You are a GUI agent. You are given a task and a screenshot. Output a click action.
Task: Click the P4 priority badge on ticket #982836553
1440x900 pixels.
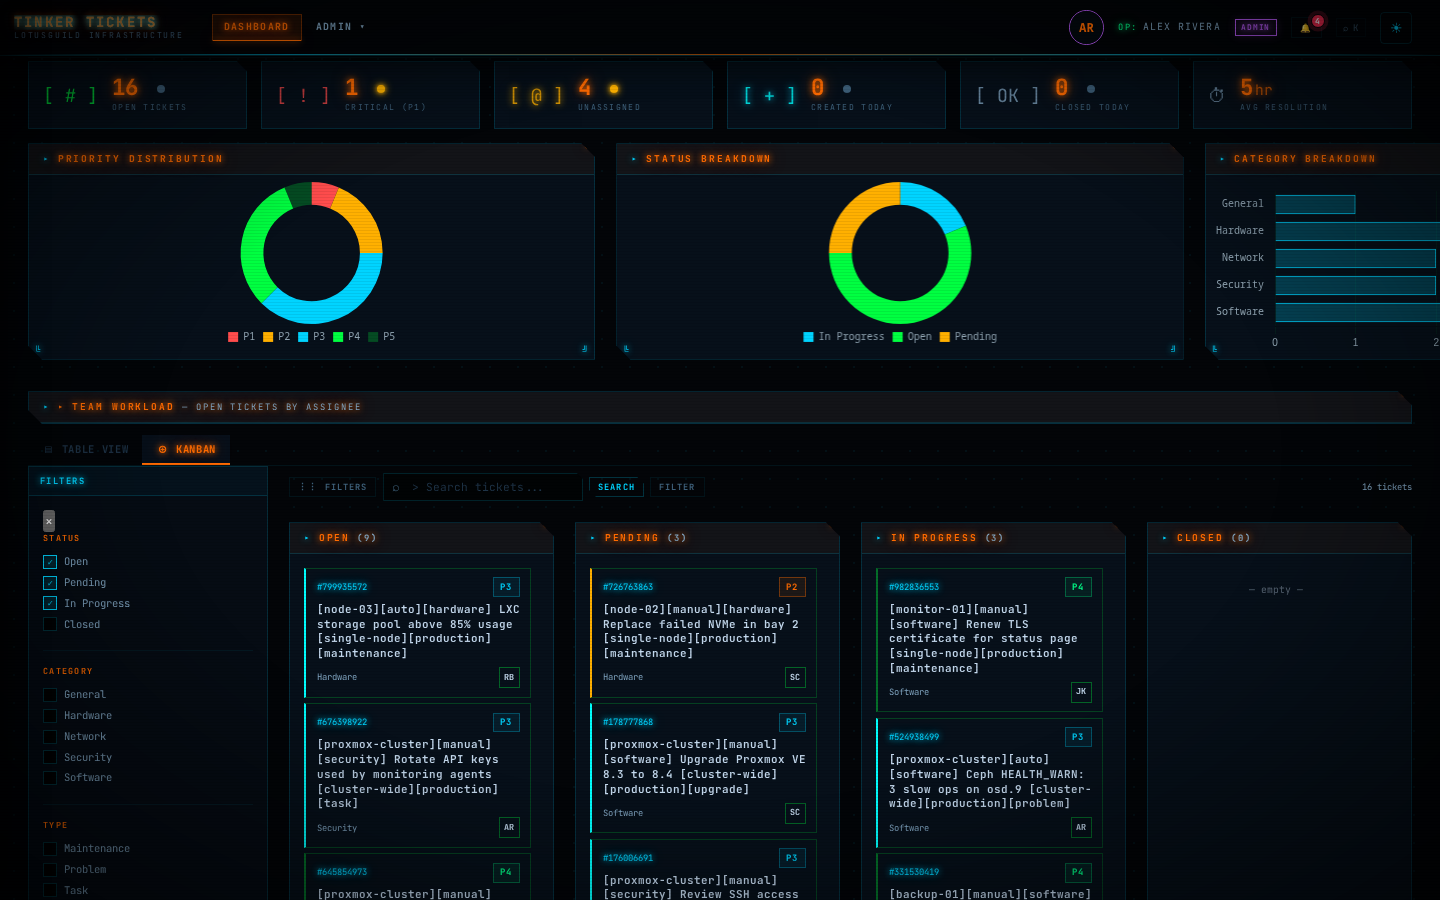pos(1078,587)
